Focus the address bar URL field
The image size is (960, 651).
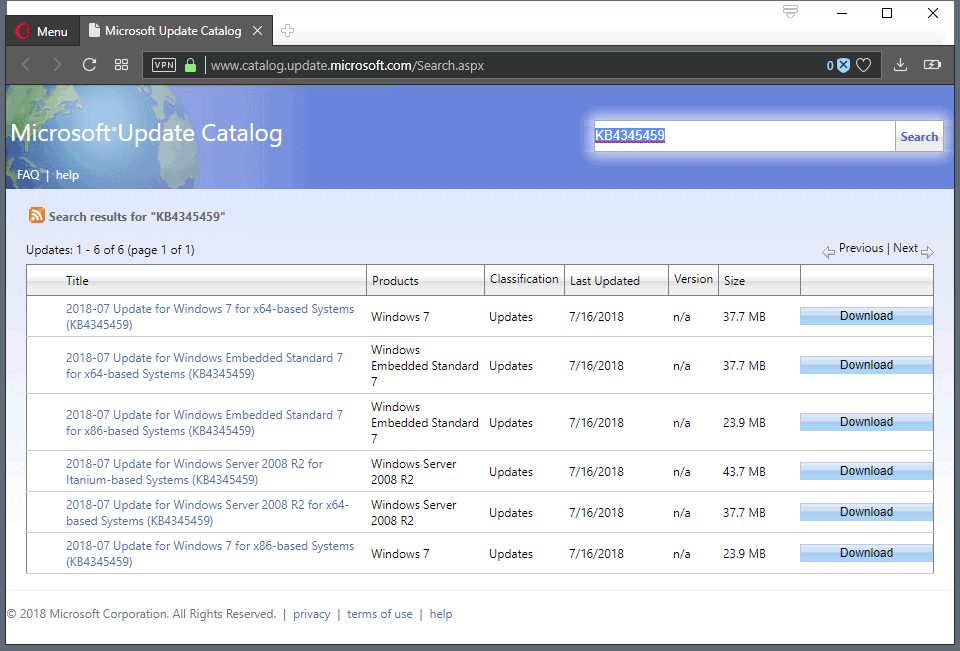point(514,66)
